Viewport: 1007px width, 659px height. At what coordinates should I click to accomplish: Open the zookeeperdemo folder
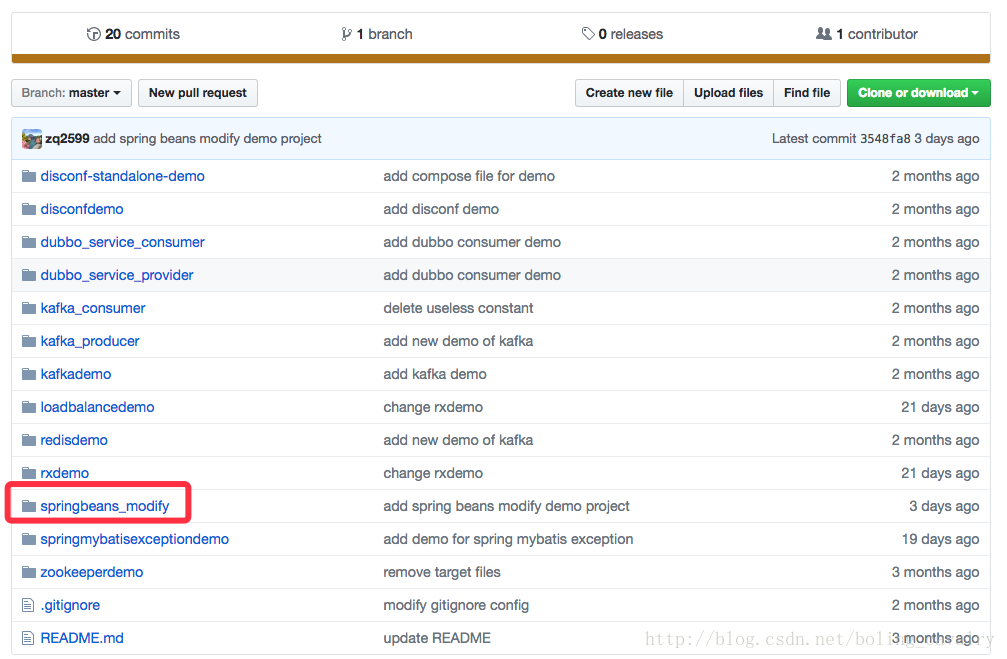coord(92,572)
